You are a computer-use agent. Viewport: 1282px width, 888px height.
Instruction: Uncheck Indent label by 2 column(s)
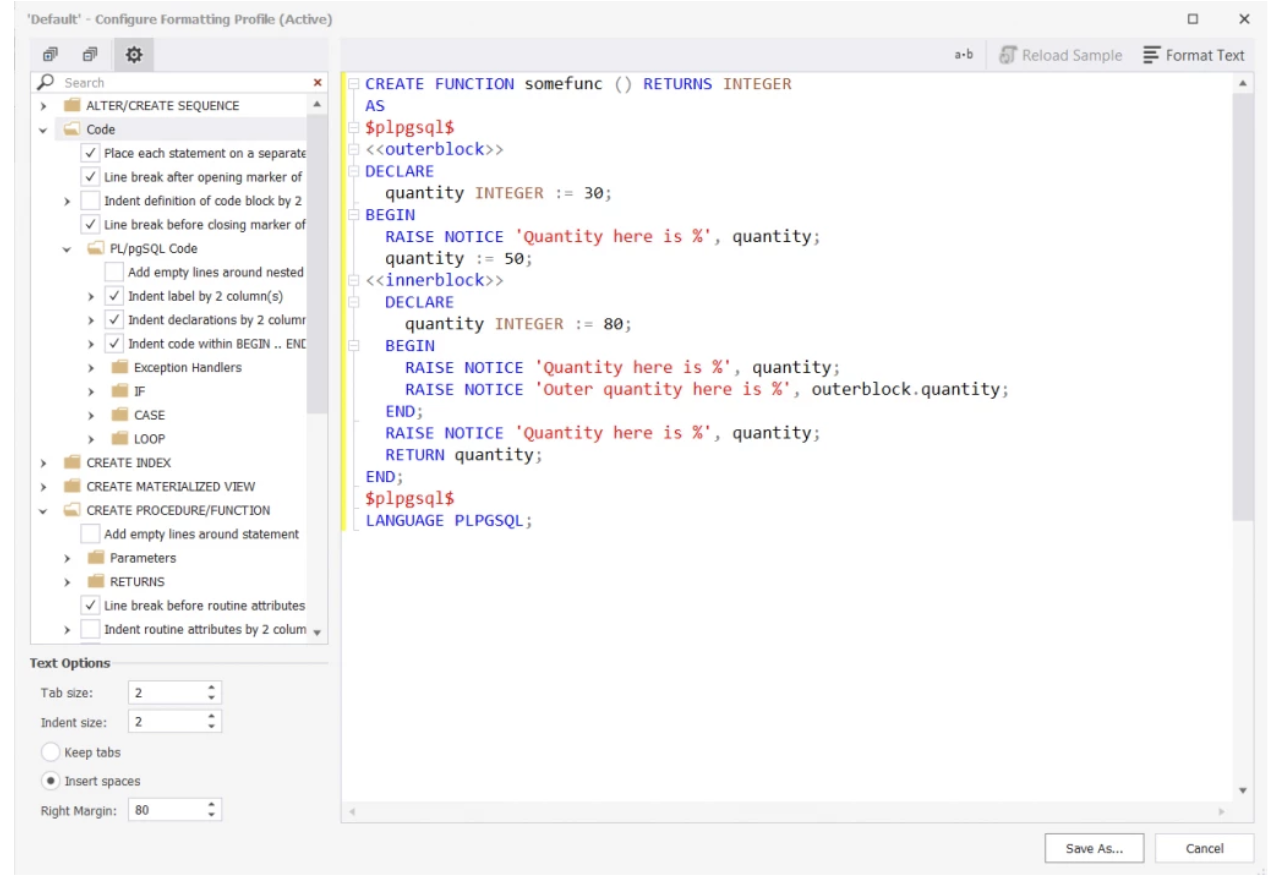(x=114, y=296)
